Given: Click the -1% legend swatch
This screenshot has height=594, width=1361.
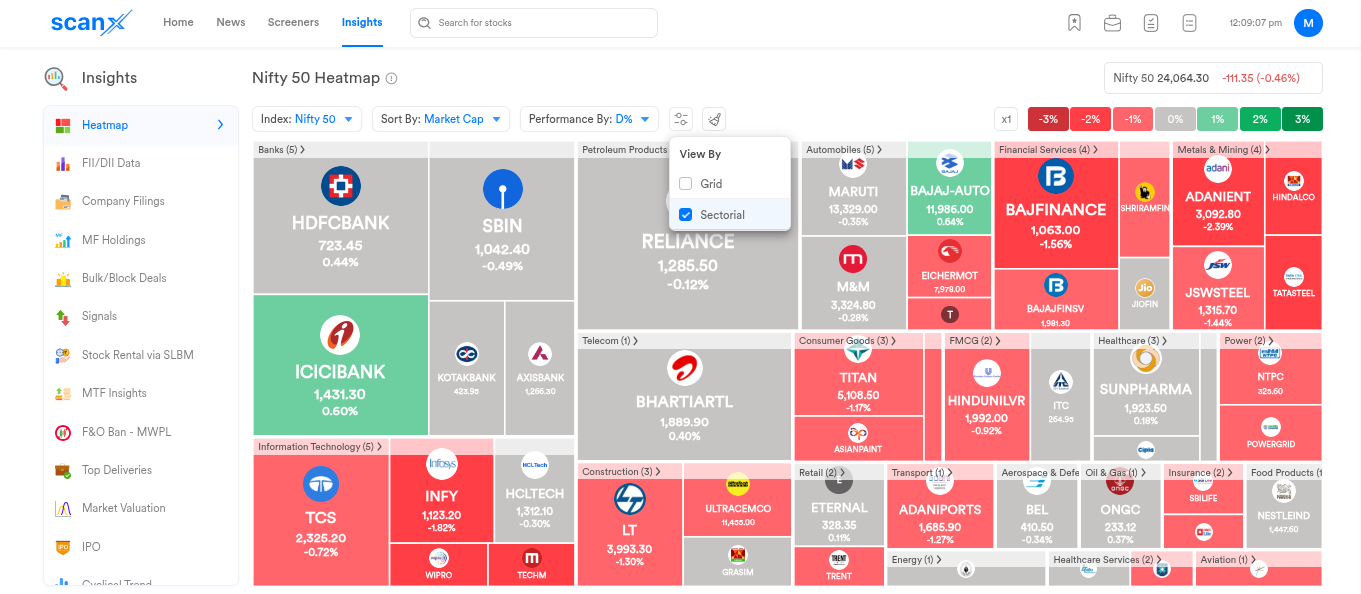Looking at the screenshot, I should tap(1133, 119).
